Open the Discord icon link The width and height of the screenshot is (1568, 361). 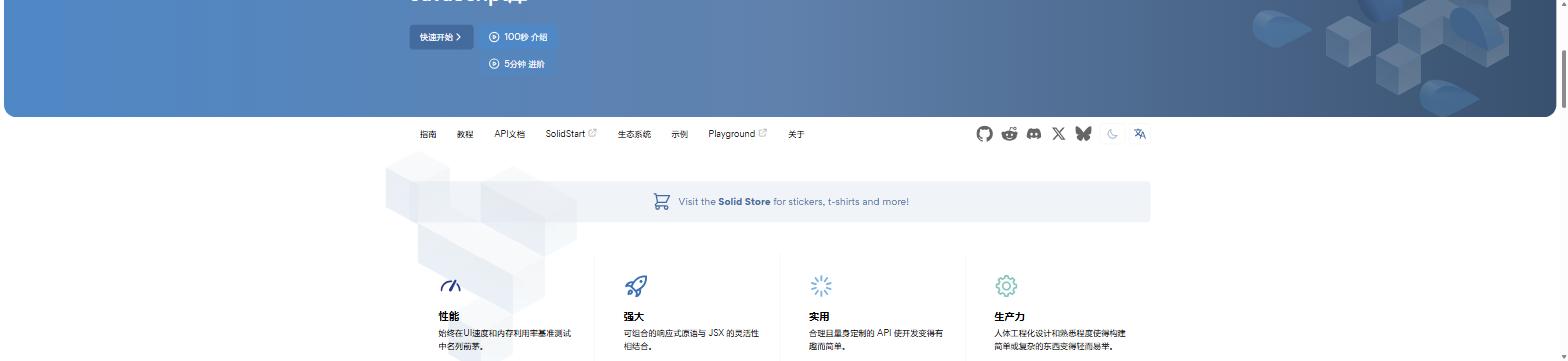click(x=1034, y=134)
